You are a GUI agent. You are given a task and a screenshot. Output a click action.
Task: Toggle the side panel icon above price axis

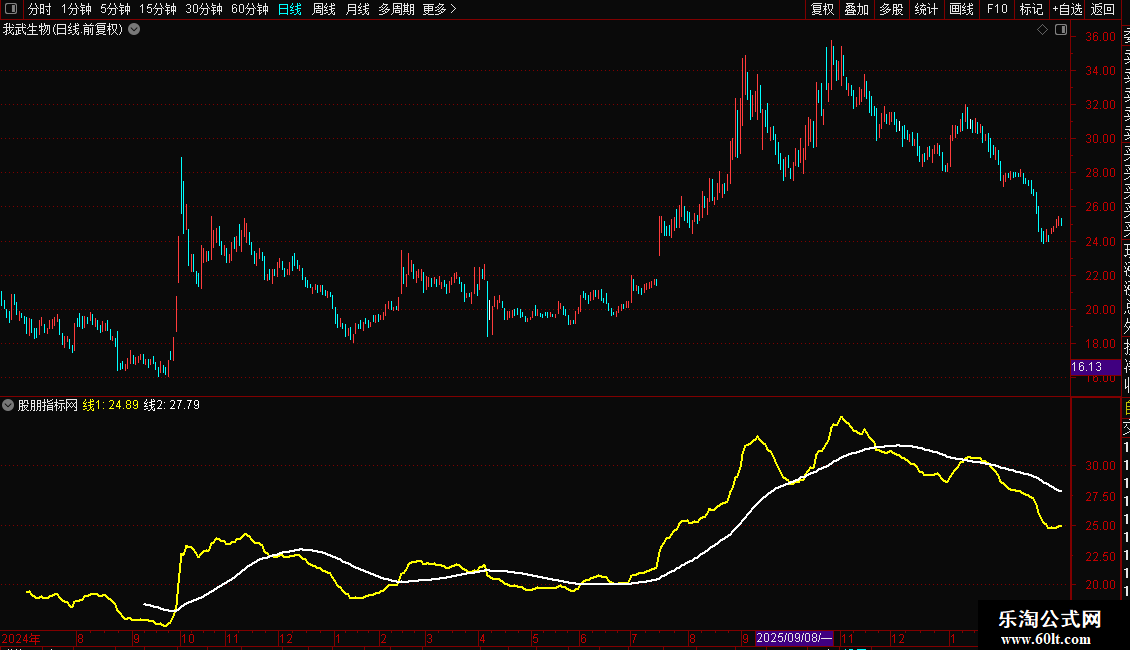pos(1061,30)
